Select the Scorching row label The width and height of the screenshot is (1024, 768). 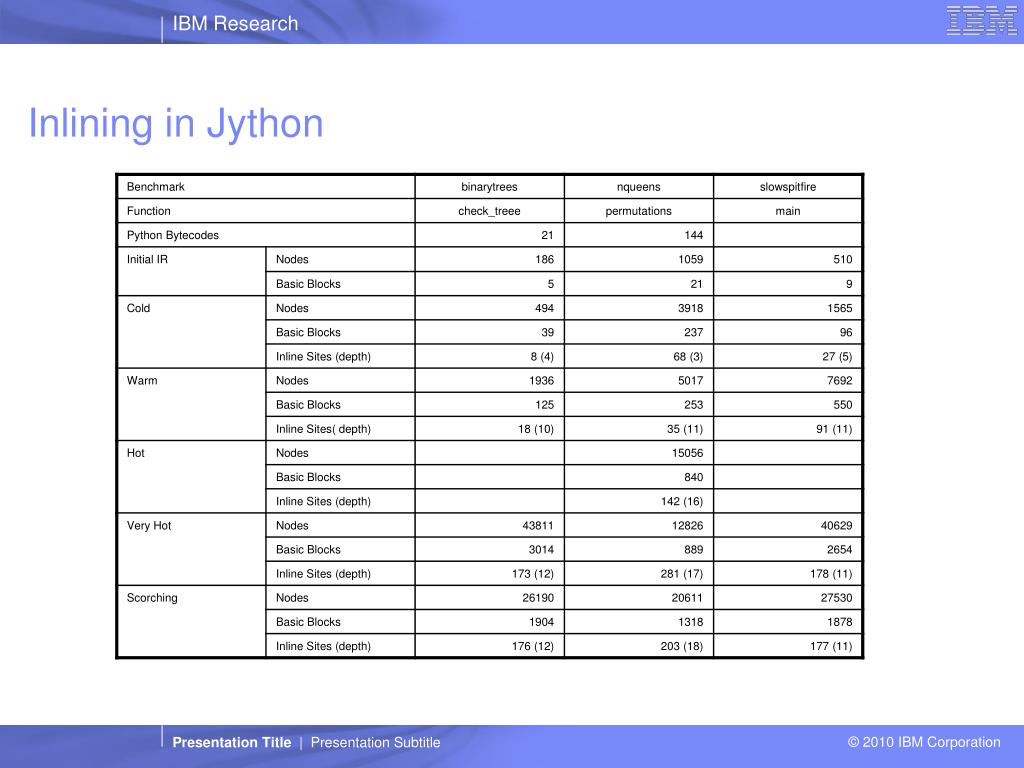152,598
